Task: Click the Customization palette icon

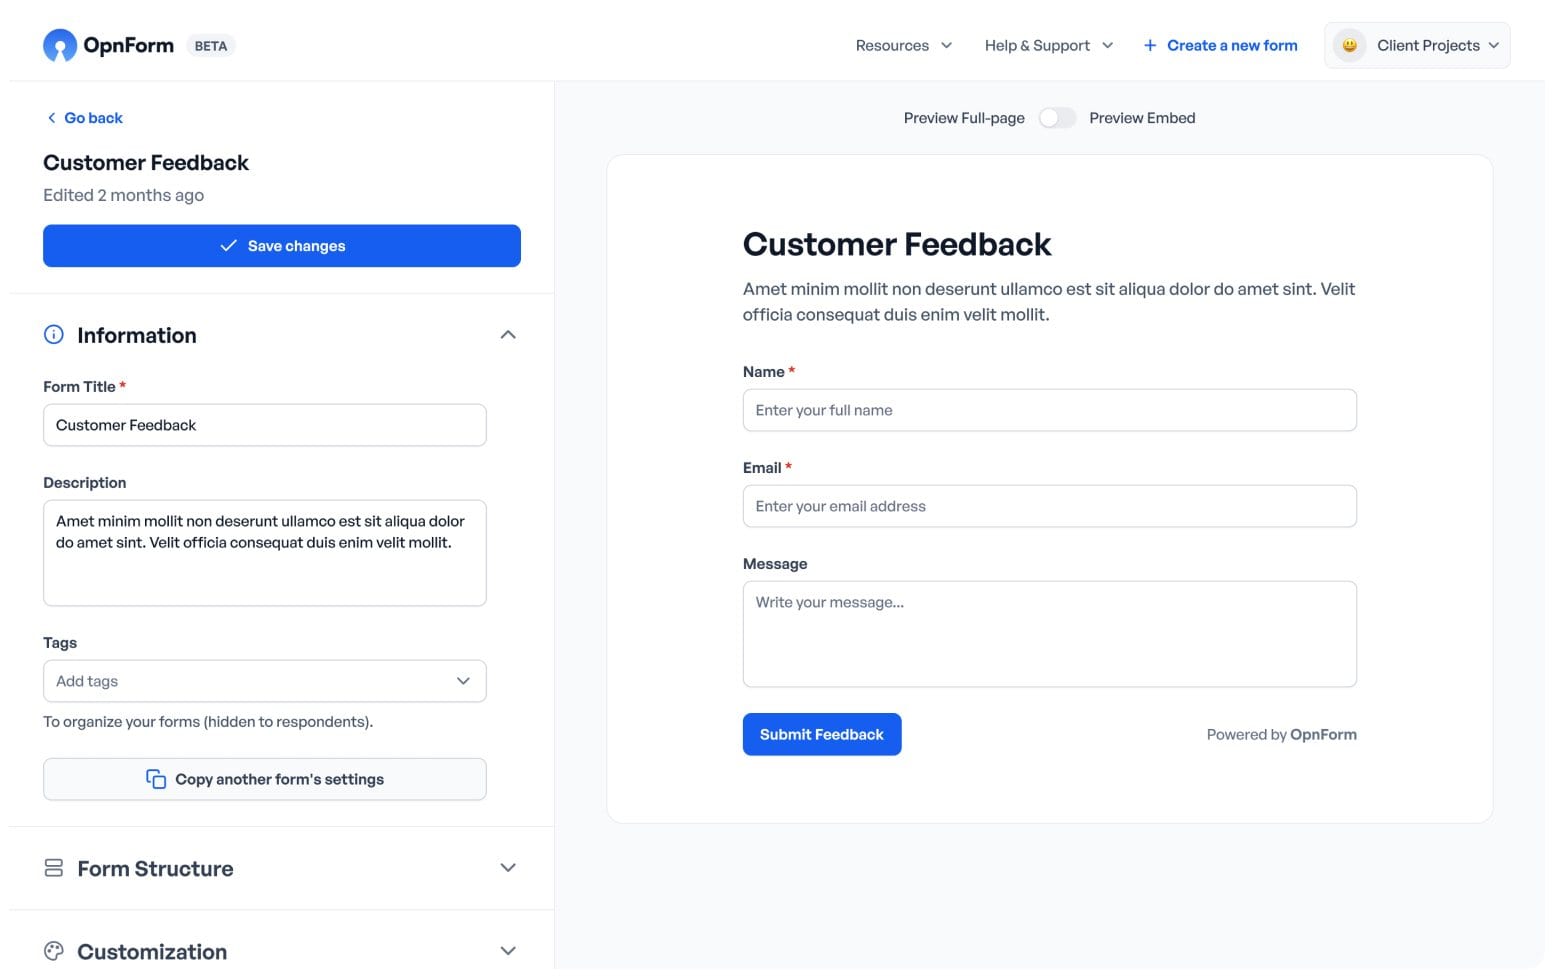Action: coord(54,950)
